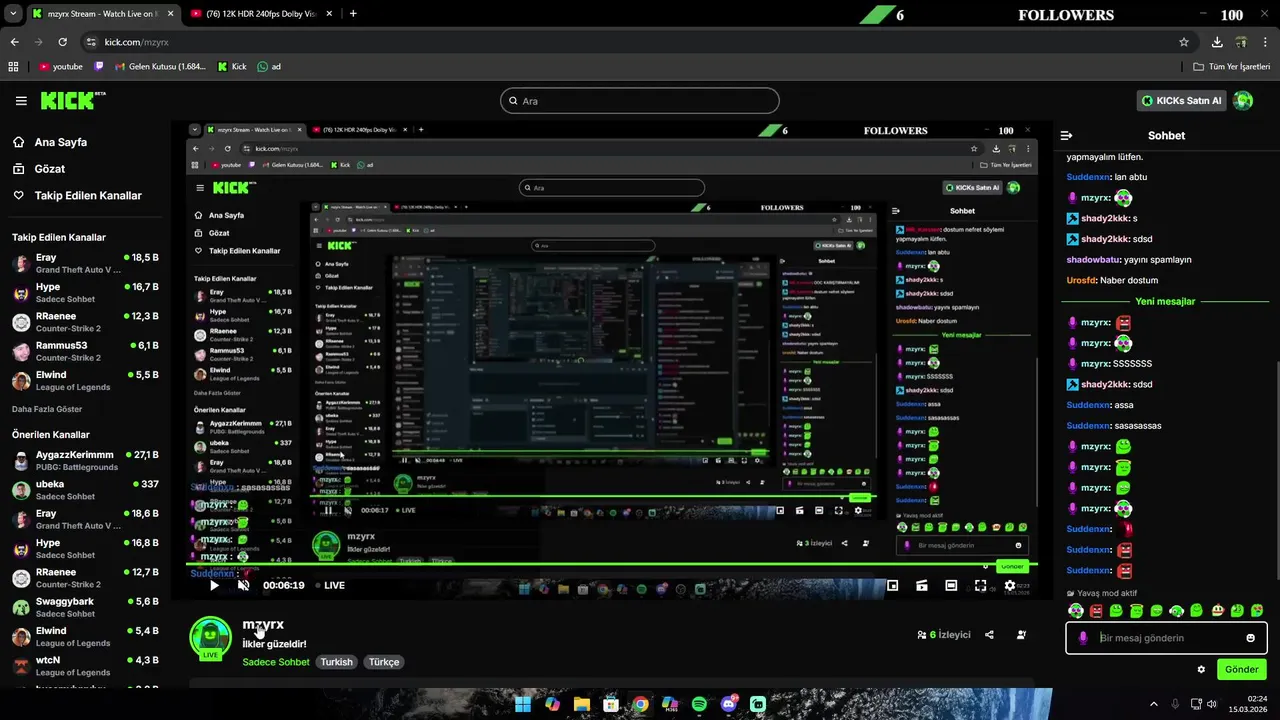Click the KICK logo
Image resolution: width=1280 pixels, height=720 pixels.
tap(72, 100)
